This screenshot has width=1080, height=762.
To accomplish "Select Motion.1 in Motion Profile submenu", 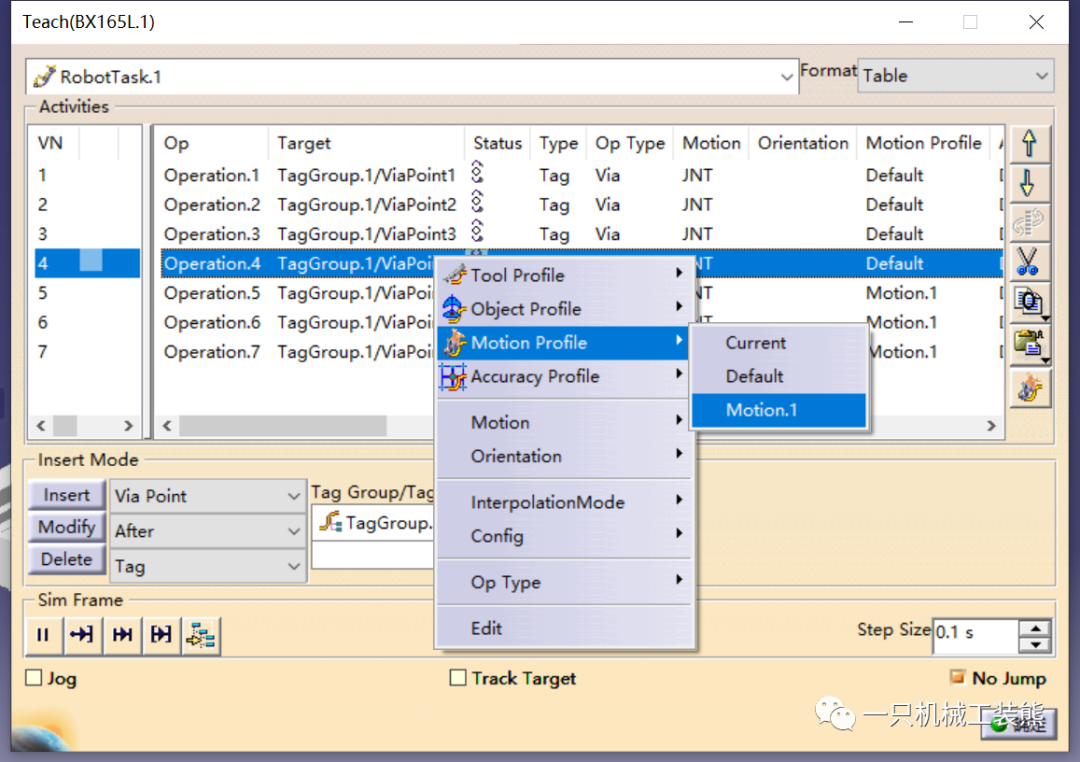I will 778,410.
